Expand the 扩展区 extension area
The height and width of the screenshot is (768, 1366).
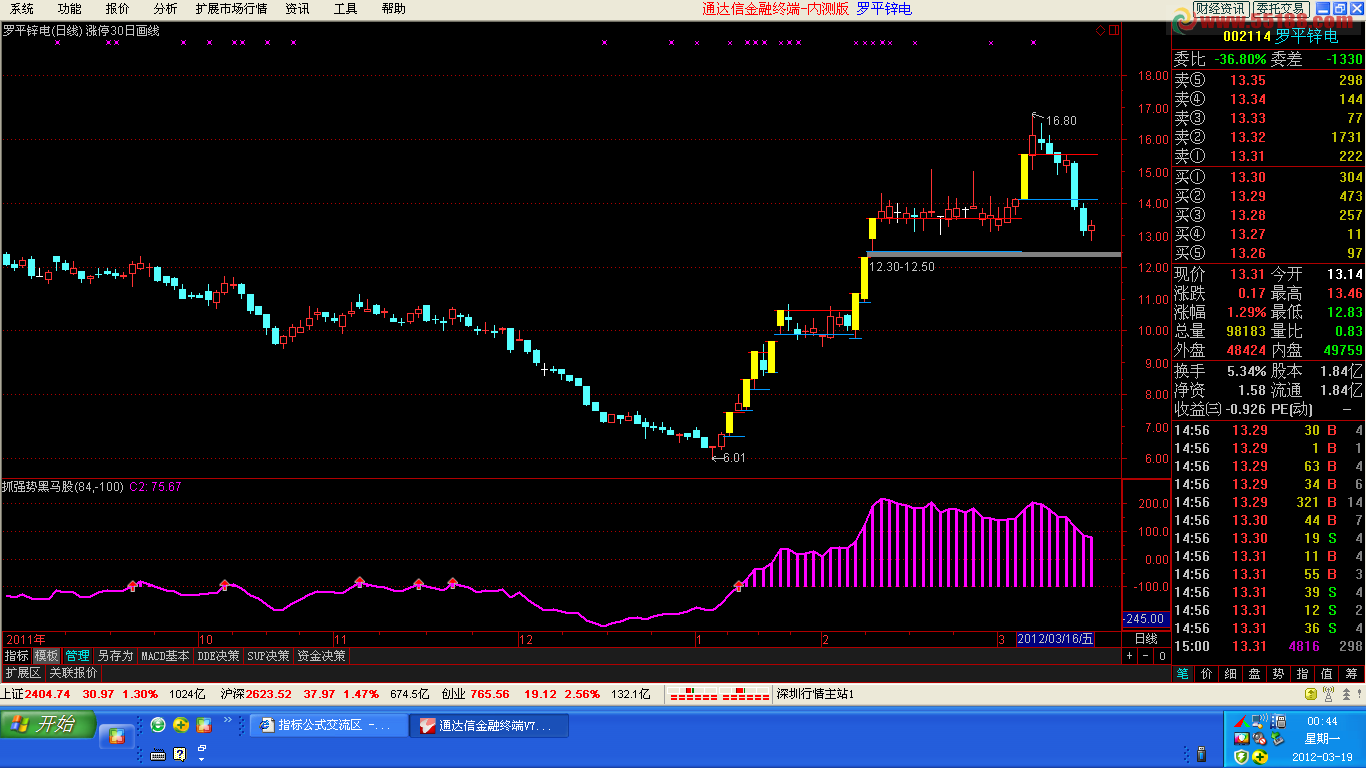click(23, 673)
